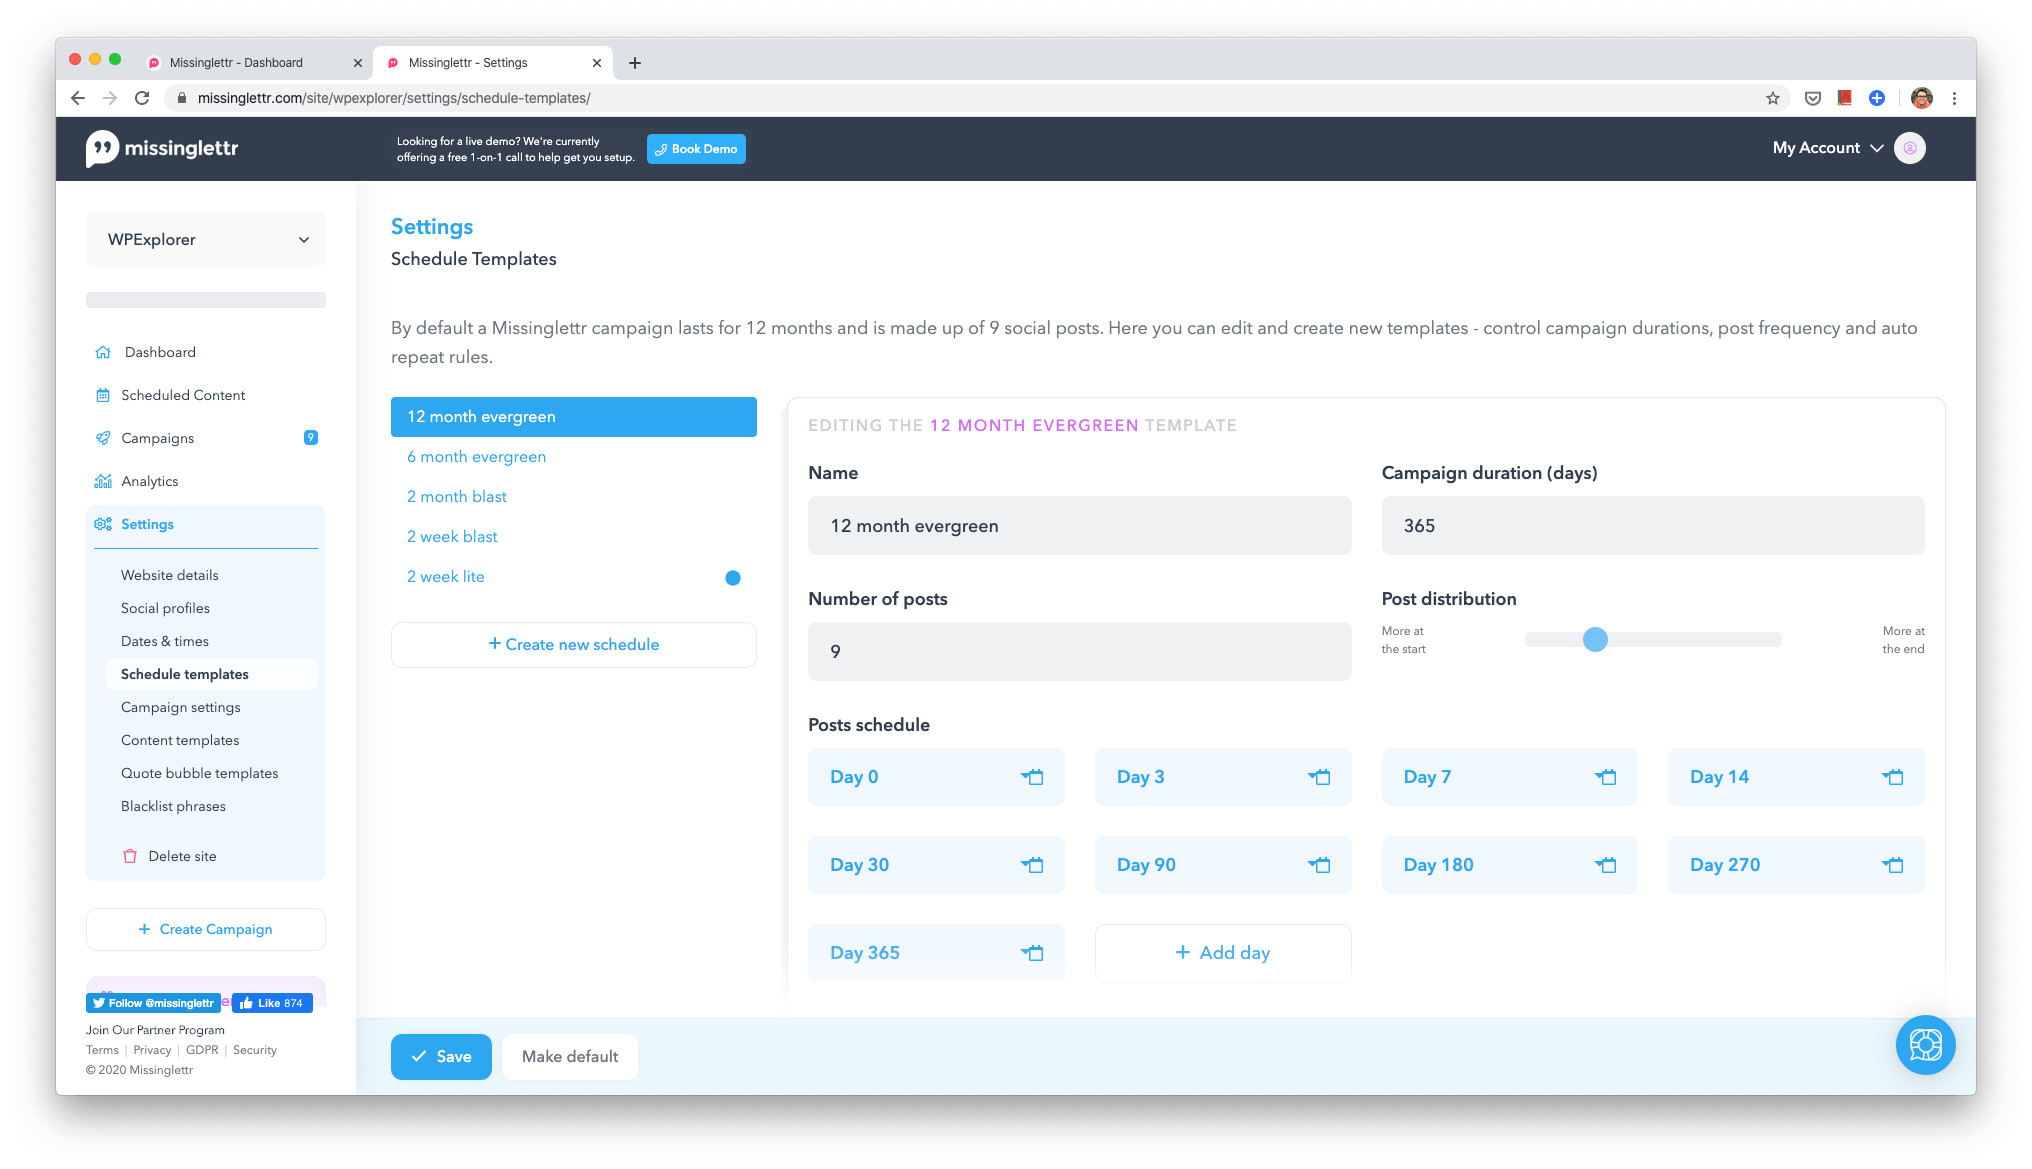Click the calendar icon on Day 365
The width and height of the screenshot is (2032, 1169).
tap(1033, 953)
